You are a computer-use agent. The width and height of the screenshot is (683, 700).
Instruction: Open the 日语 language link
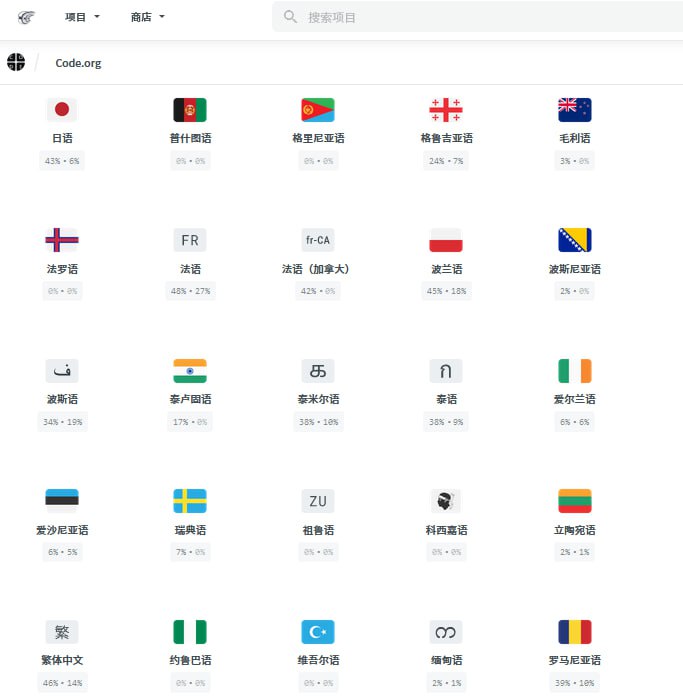pyautogui.click(x=62, y=138)
